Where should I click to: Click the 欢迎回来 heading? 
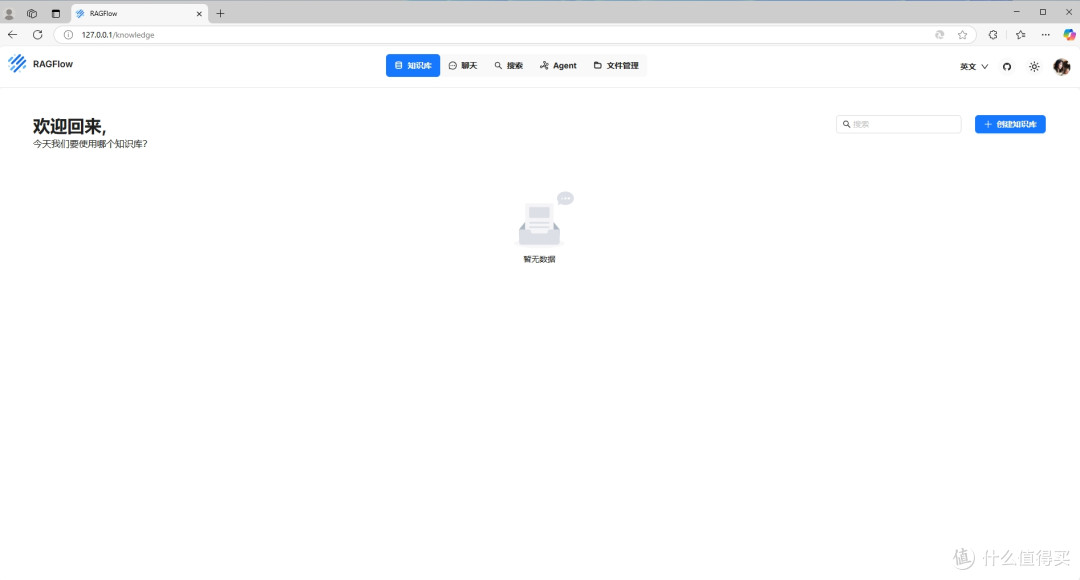pos(70,126)
